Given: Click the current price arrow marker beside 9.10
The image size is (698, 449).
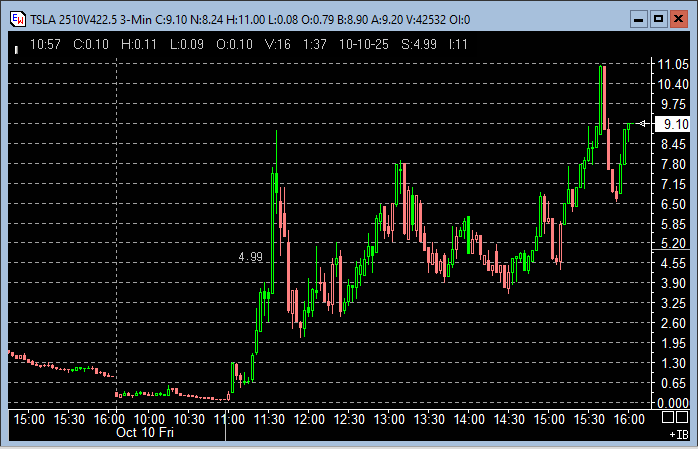Looking at the screenshot, I should (642, 124).
